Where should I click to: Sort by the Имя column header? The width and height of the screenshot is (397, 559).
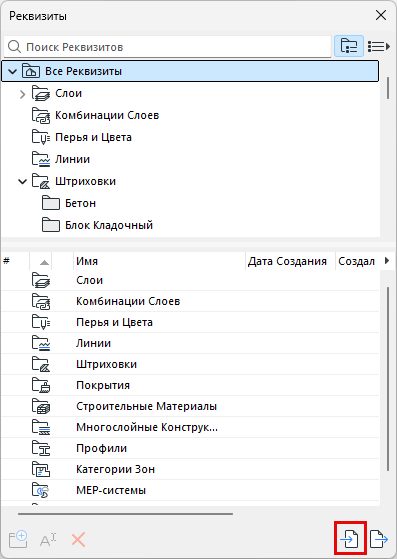(159, 261)
